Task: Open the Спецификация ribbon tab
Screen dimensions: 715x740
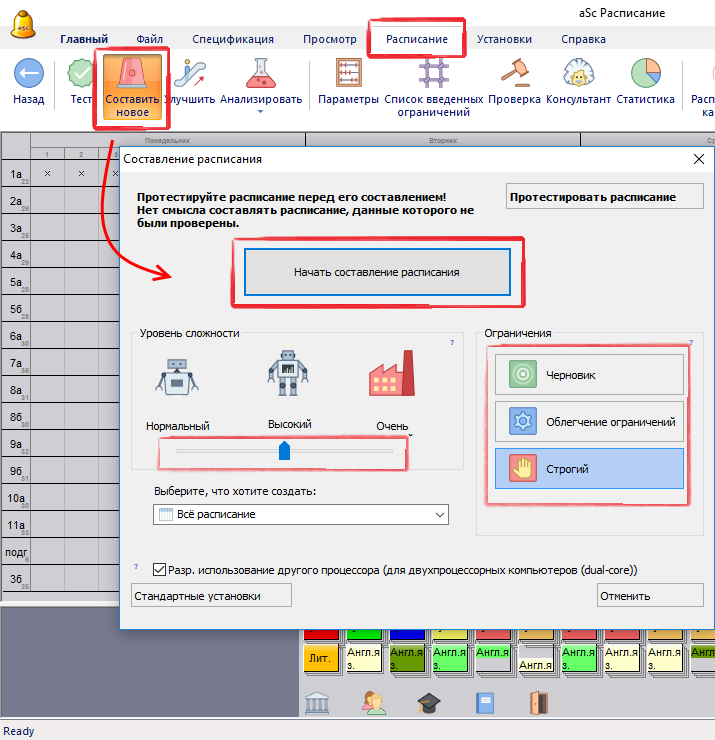Action: 233,39
